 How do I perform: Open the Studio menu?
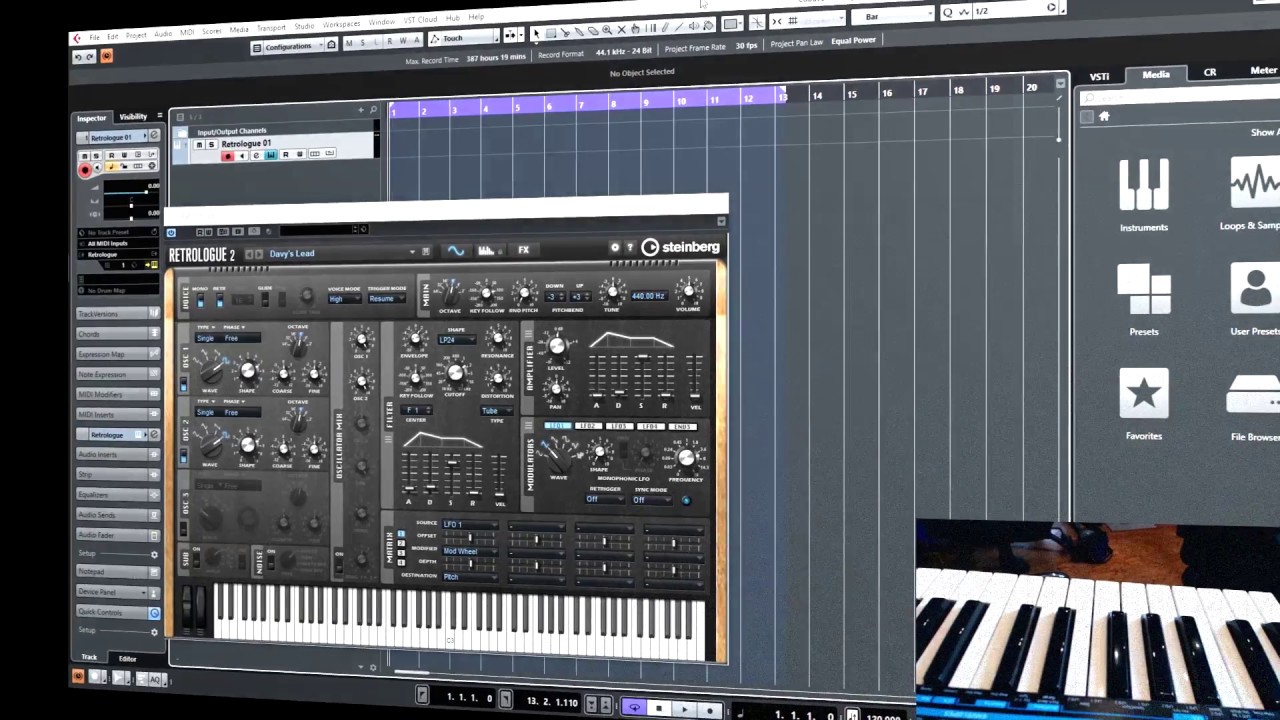[x=304, y=26]
